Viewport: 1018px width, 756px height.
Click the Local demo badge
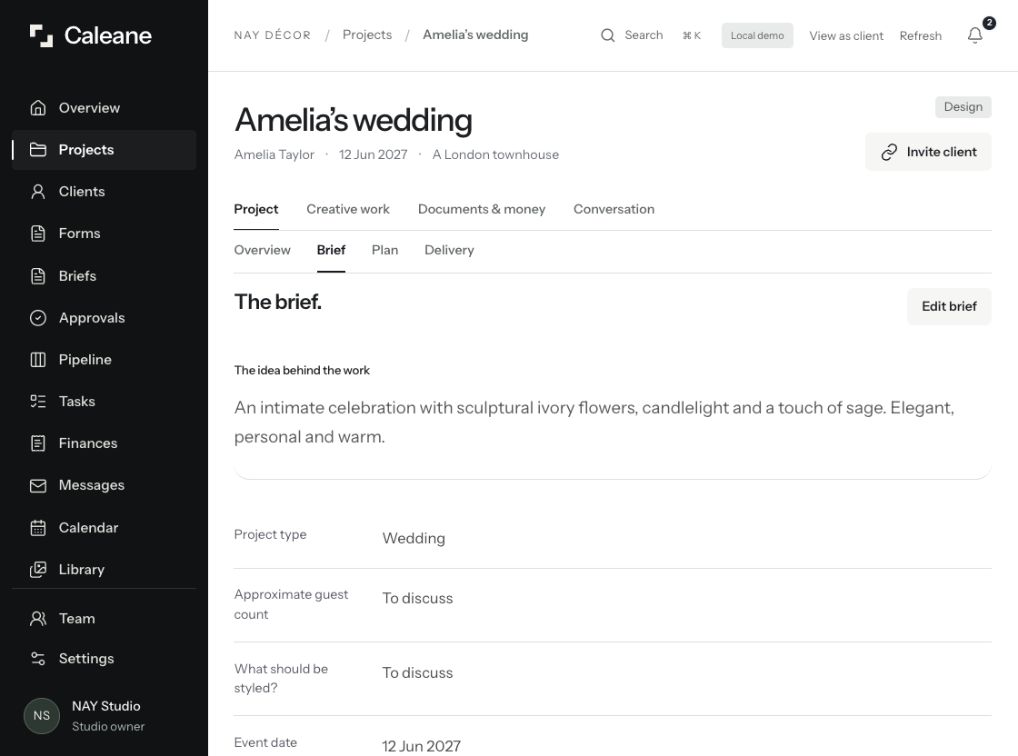coord(757,36)
